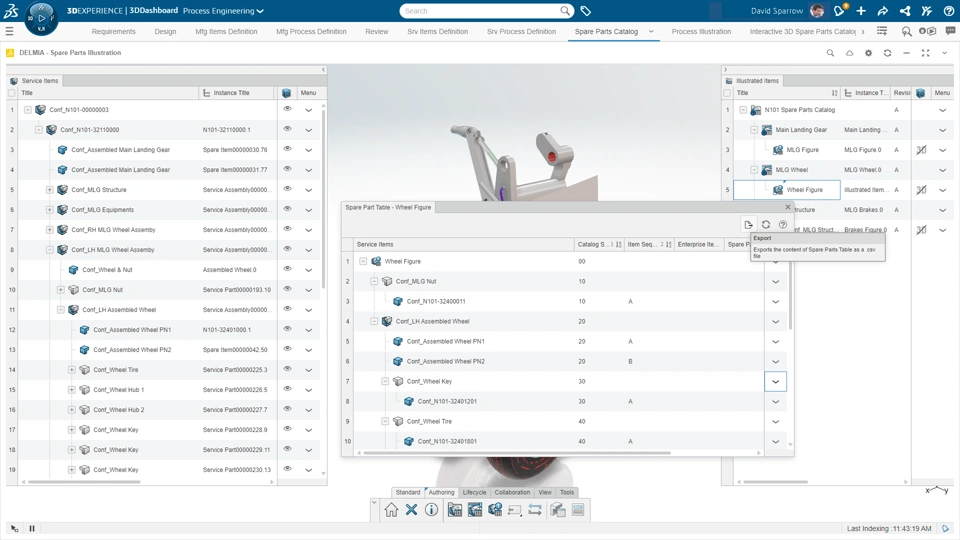The height and width of the screenshot is (540, 960).
Task: Toggle visibility of Conf_MLG Equipments
Action: [287, 209]
